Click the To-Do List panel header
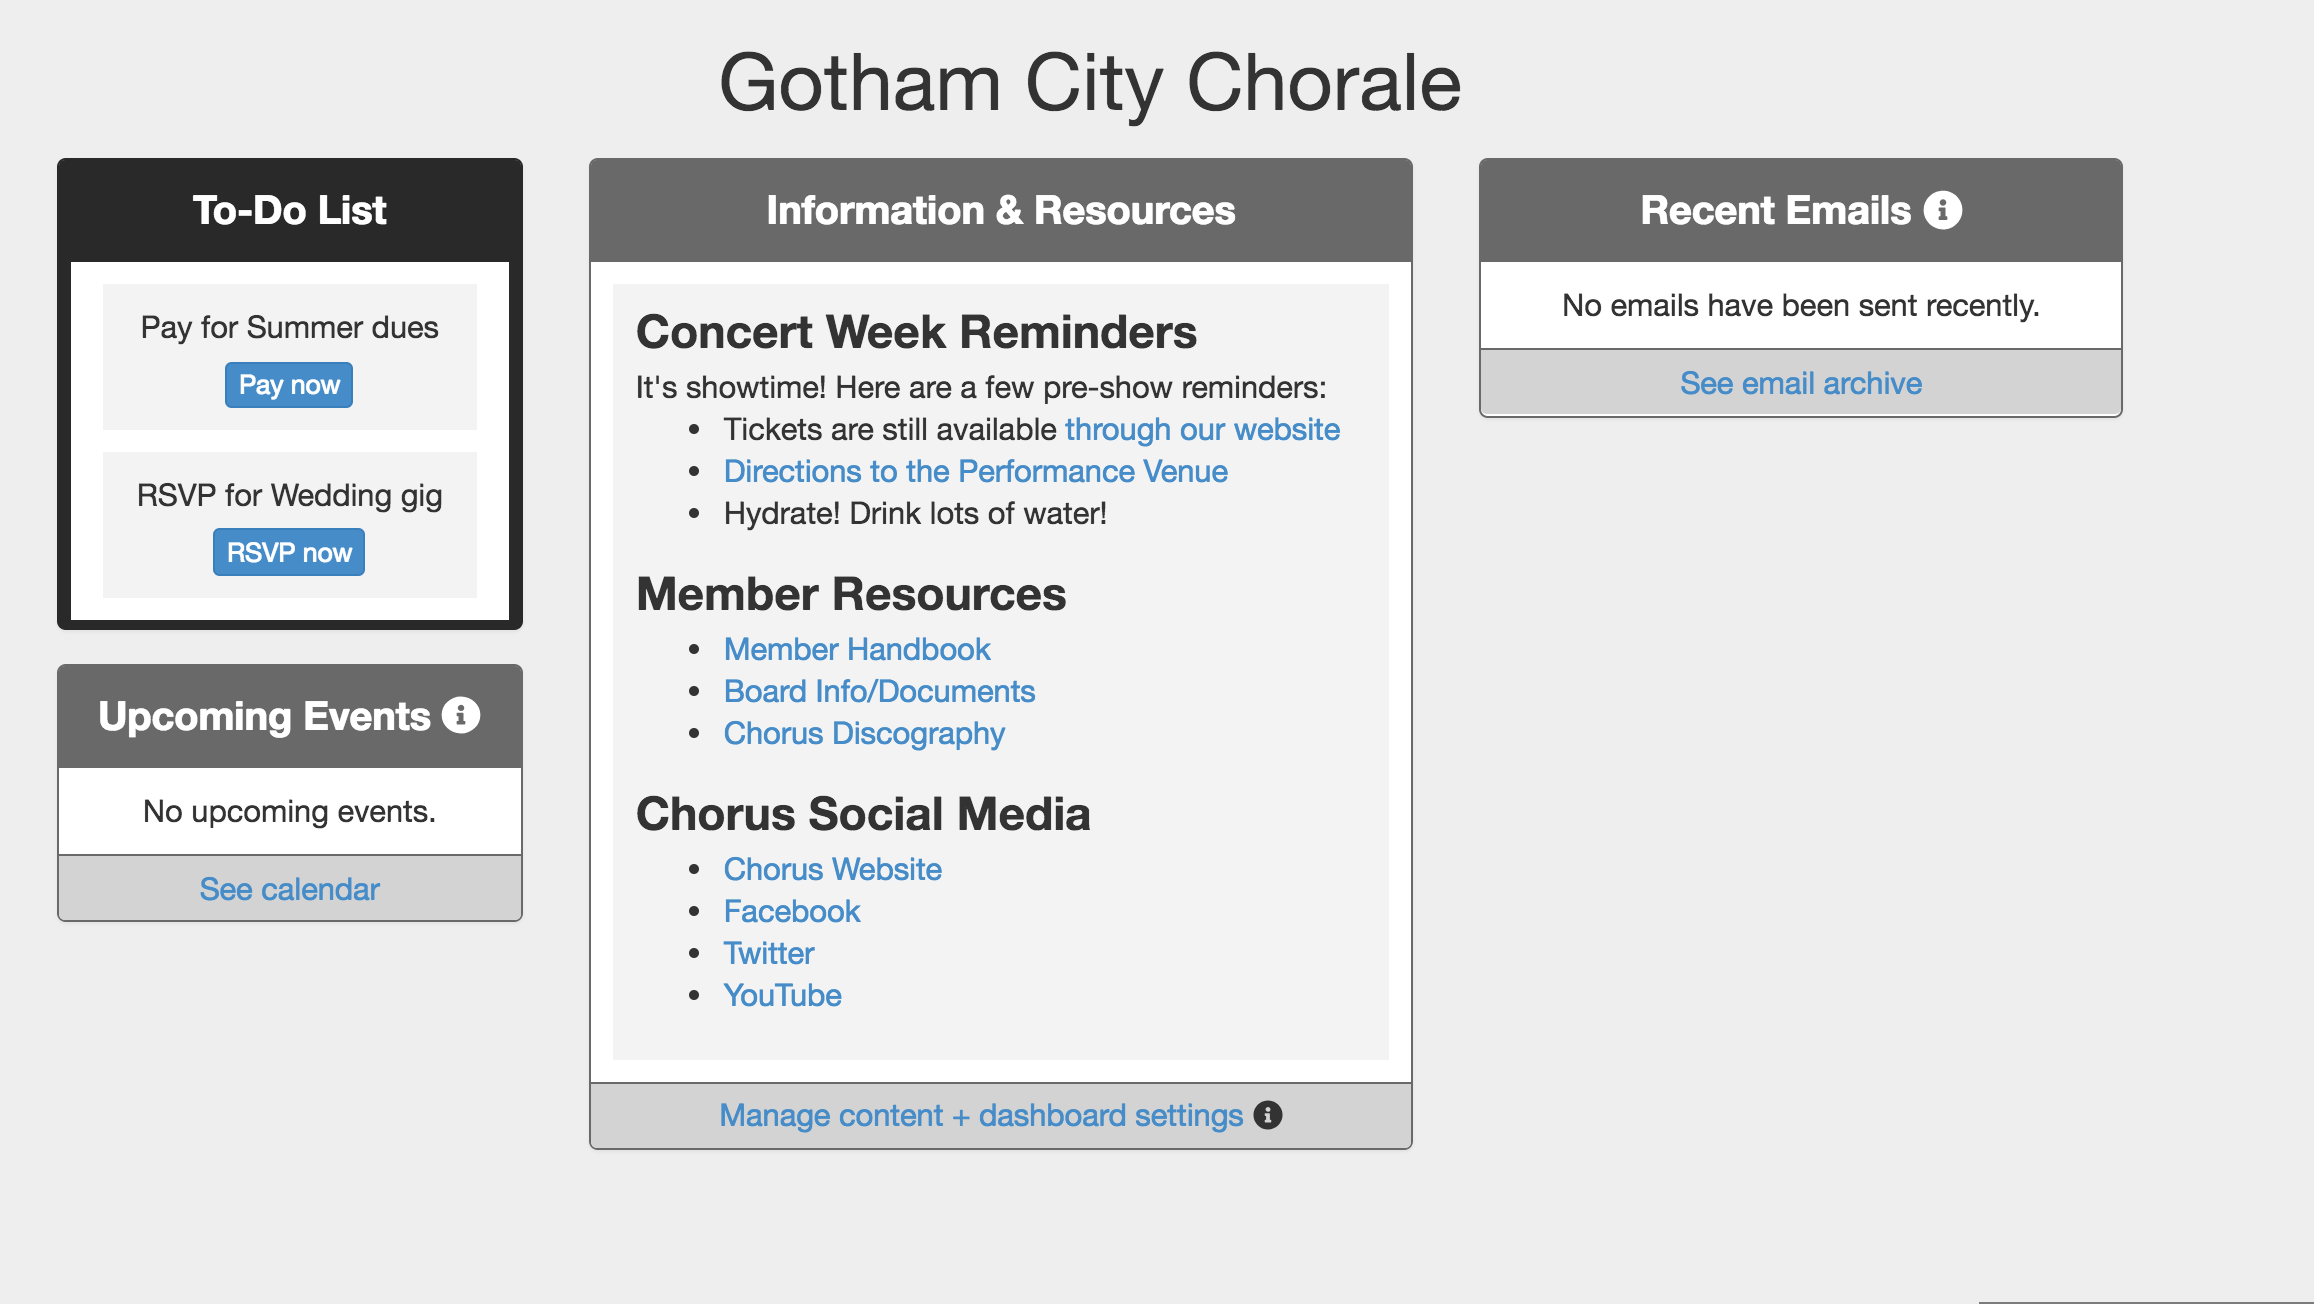 pos(289,210)
